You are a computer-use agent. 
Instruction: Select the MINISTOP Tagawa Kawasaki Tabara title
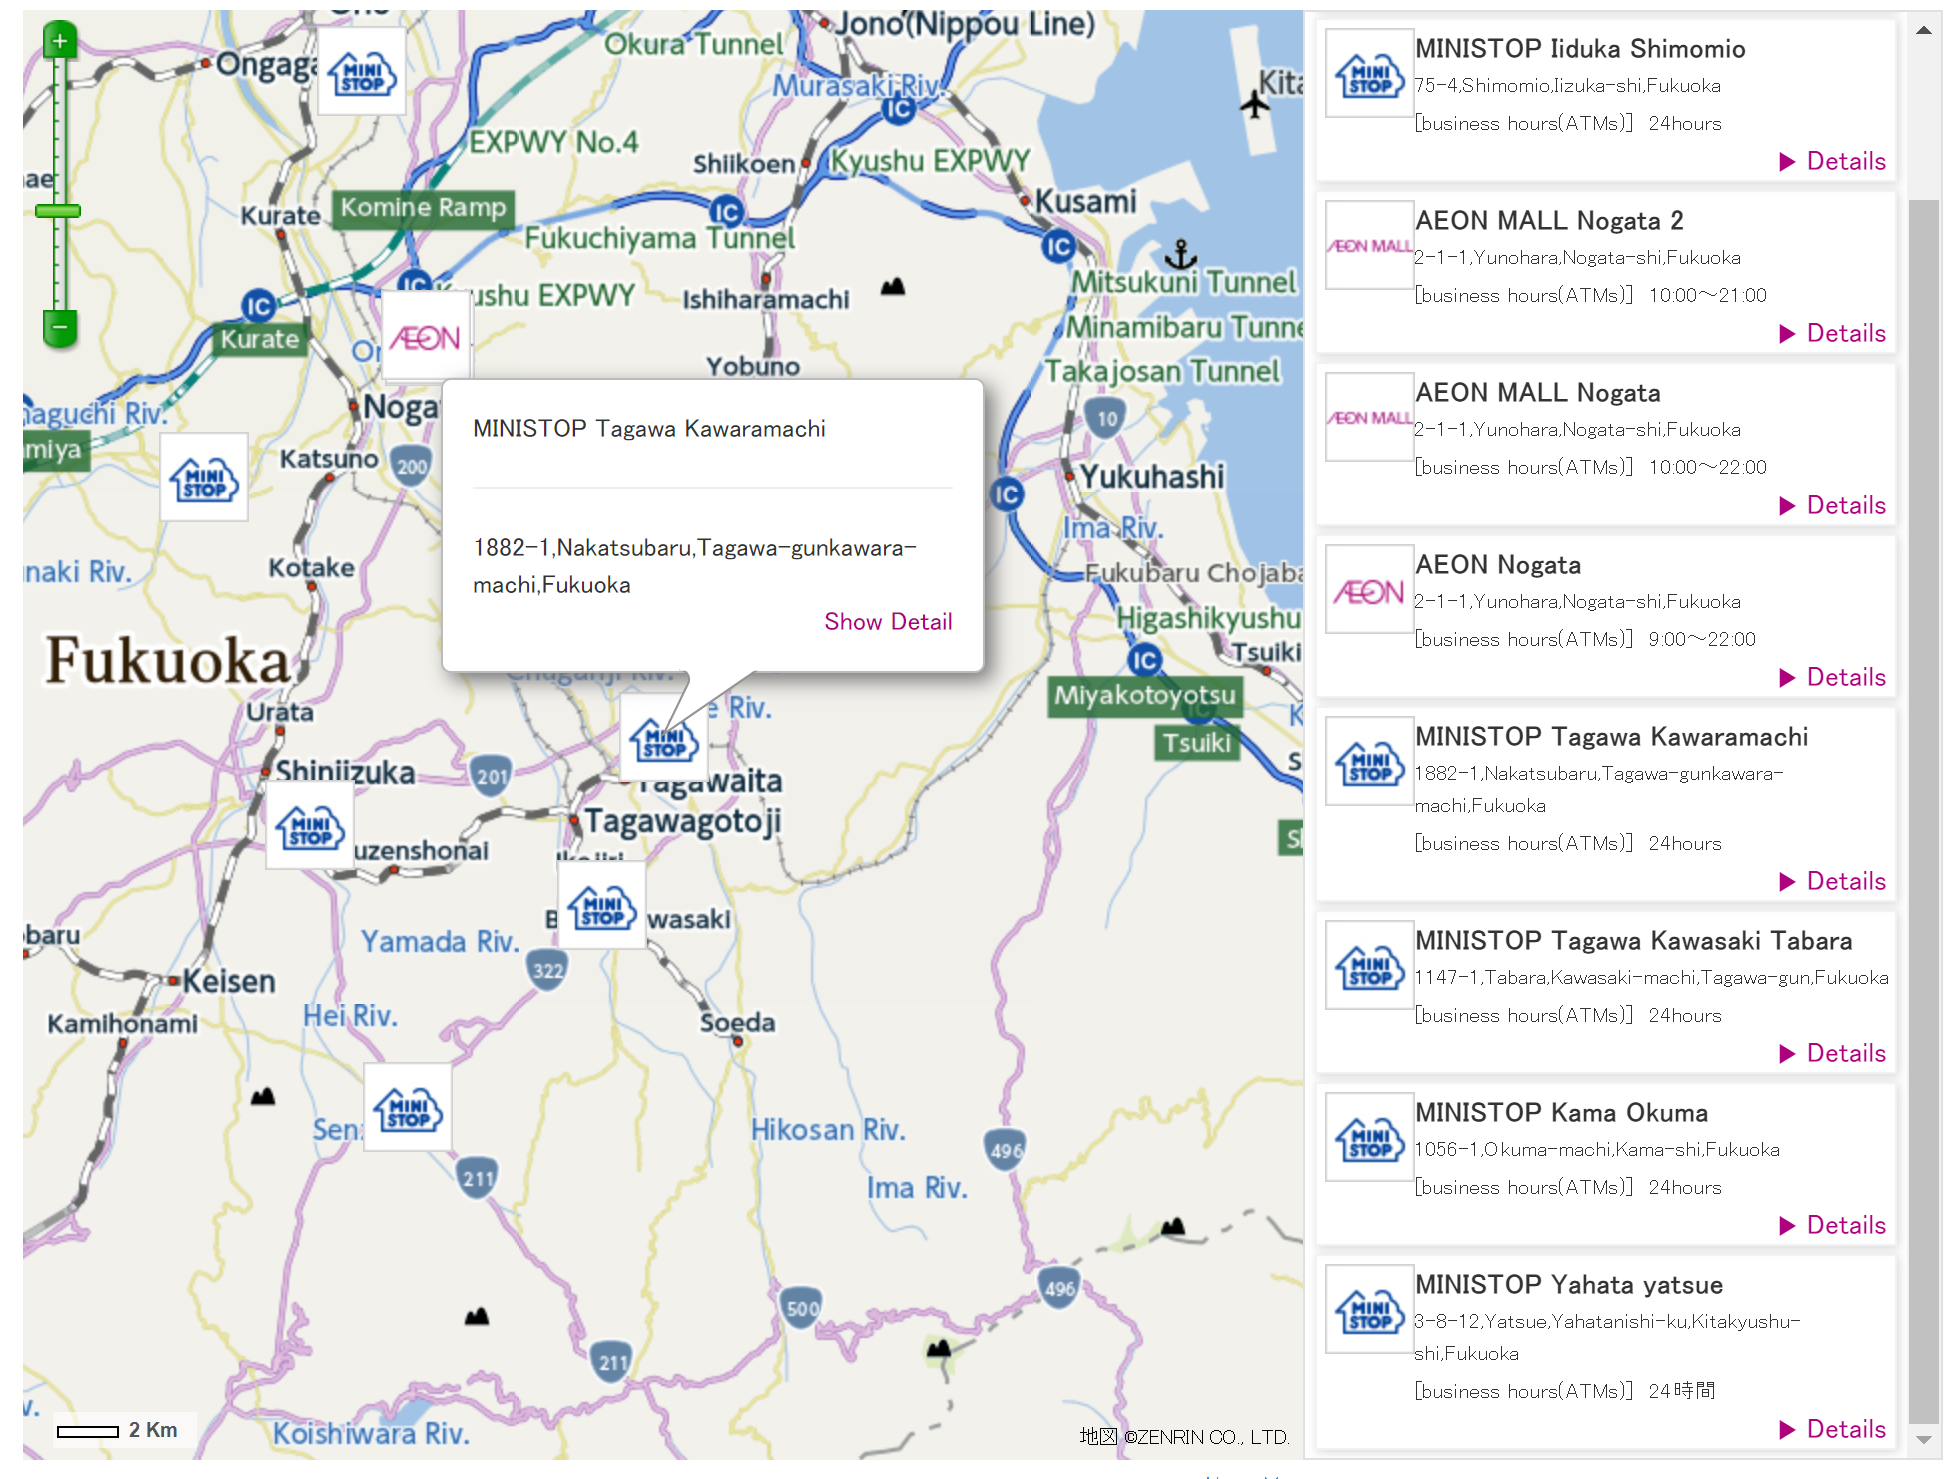point(1633,940)
